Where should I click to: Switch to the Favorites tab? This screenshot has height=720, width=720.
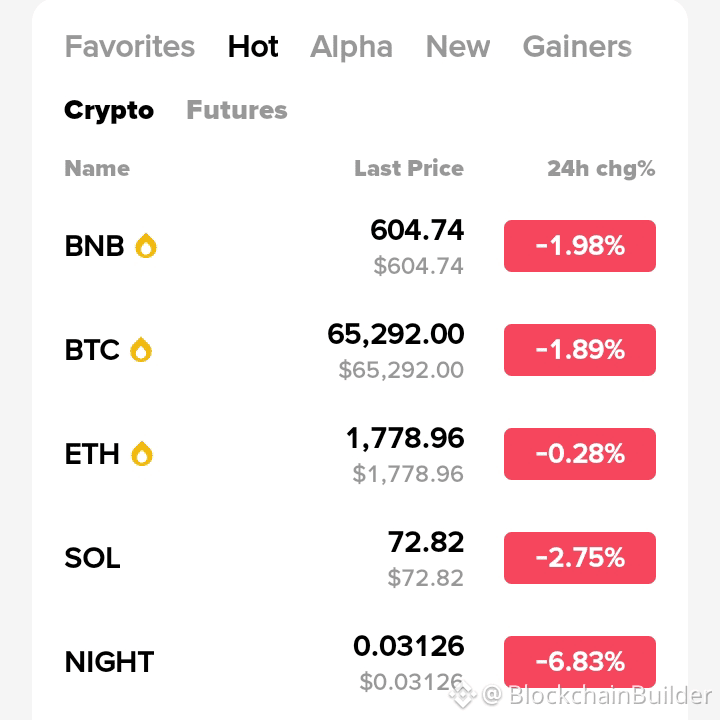tap(130, 46)
